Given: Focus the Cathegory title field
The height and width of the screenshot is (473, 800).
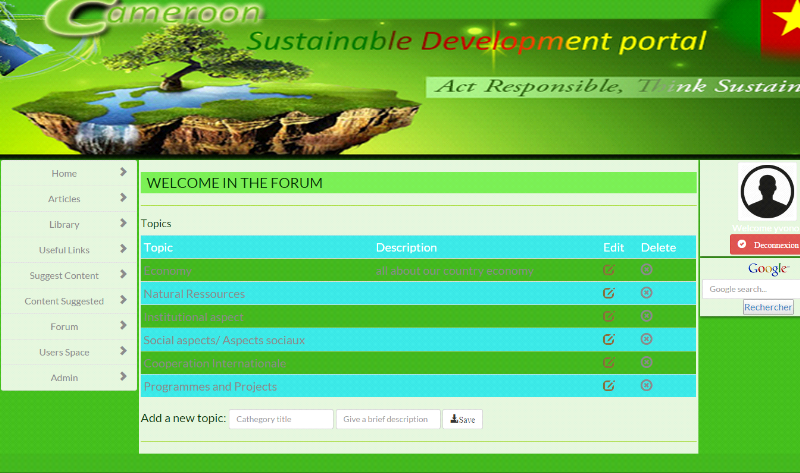Looking at the screenshot, I should 281,419.
